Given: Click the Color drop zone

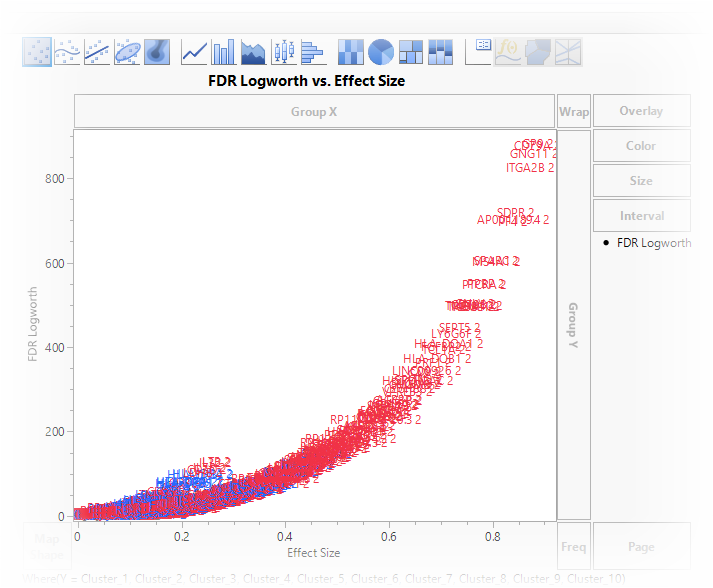Looking at the screenshot, I should coord(641,146).
